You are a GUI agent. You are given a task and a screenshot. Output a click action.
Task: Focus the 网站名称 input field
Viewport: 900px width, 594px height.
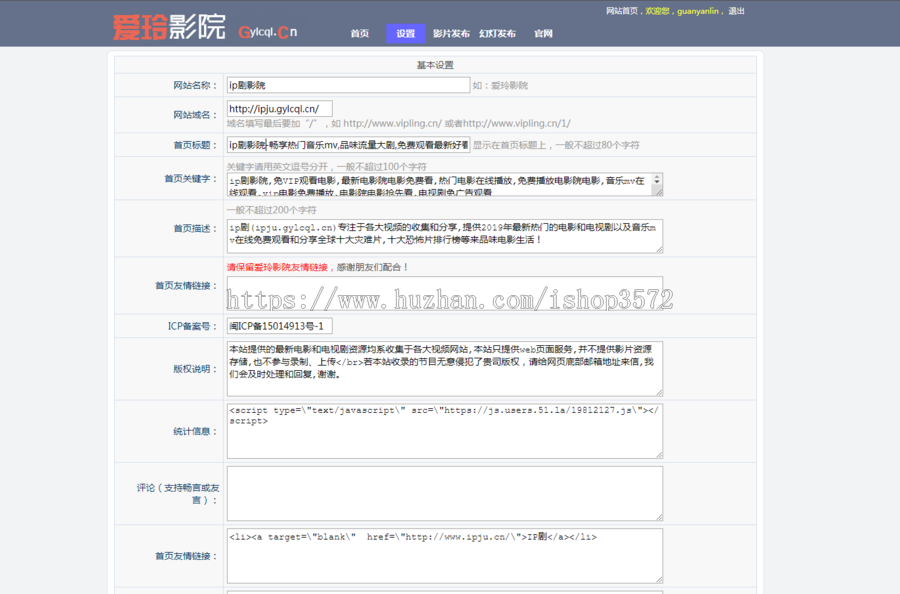pos(348,85)
